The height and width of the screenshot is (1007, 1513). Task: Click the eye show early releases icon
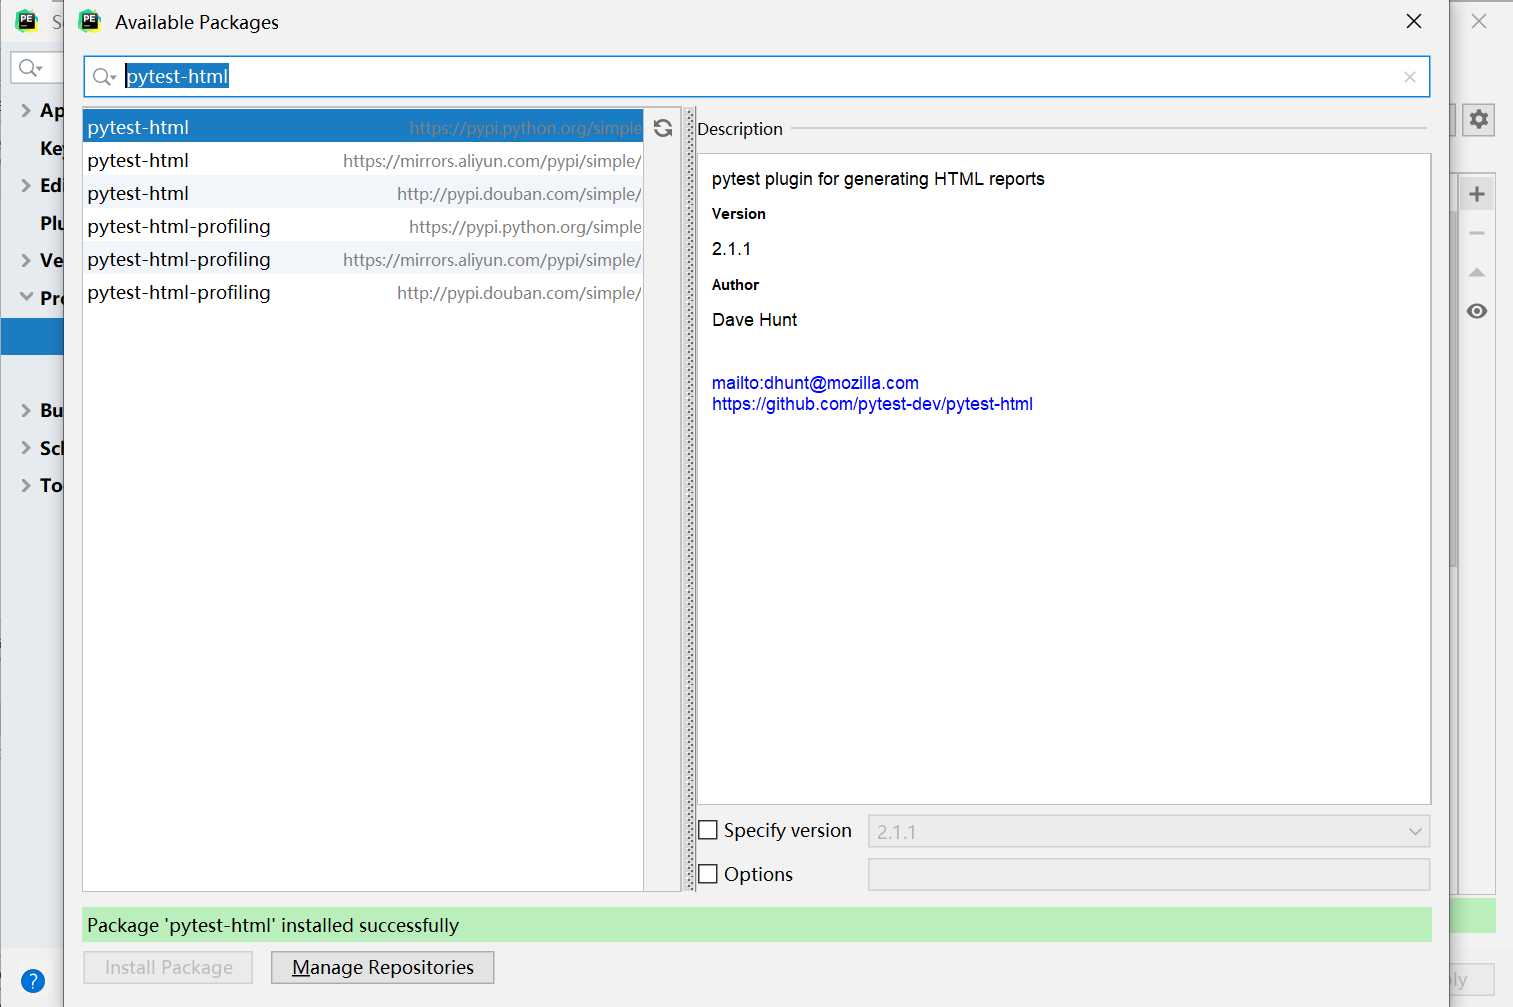[x=1477, y=311]
